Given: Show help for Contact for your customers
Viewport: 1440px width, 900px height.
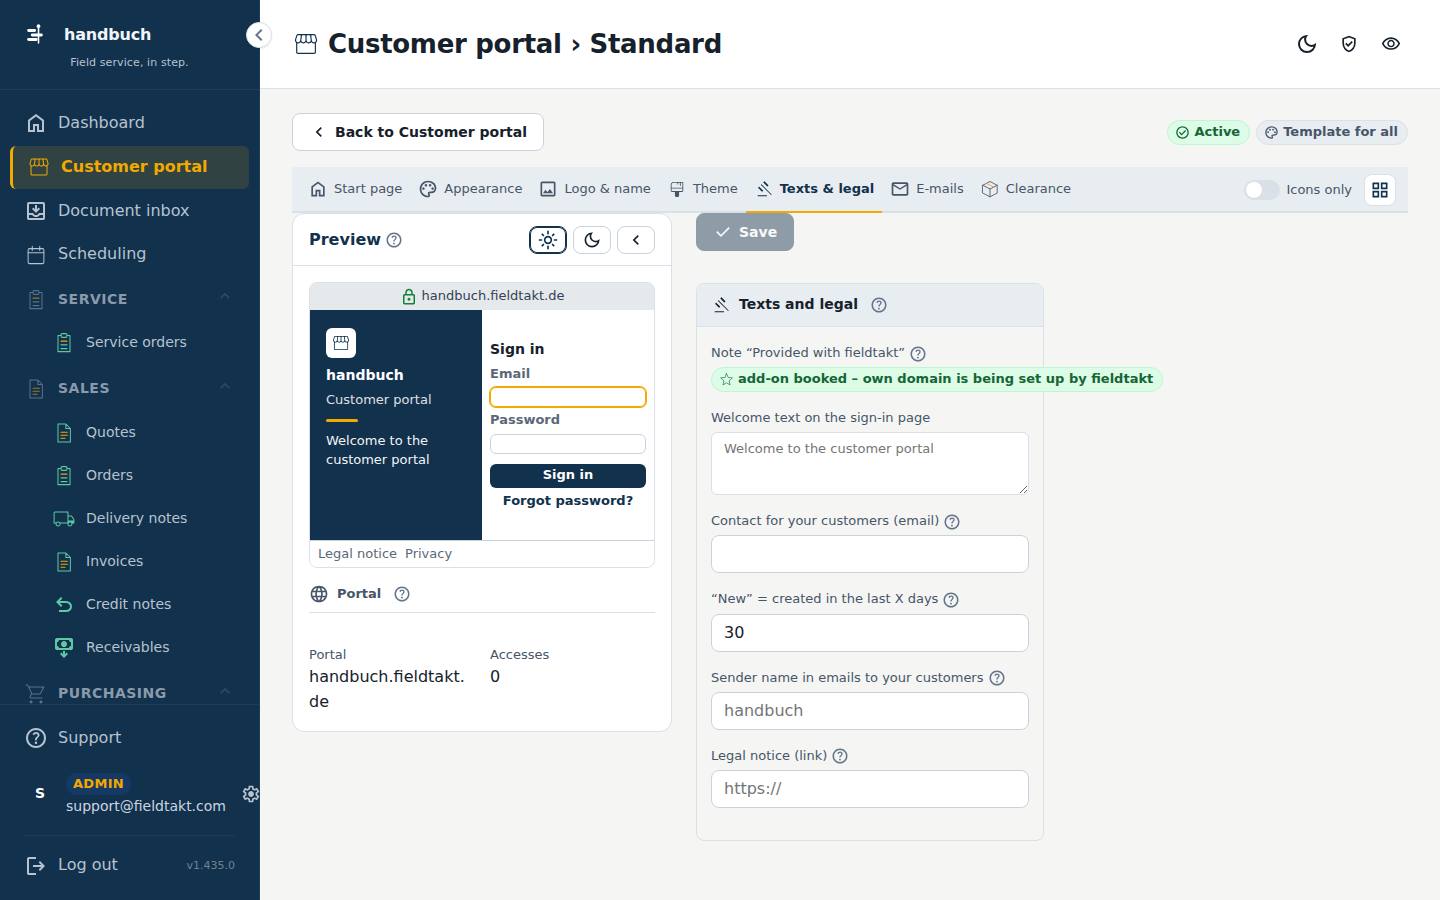Looking at the screenshot, I should (x=952, y=521).
